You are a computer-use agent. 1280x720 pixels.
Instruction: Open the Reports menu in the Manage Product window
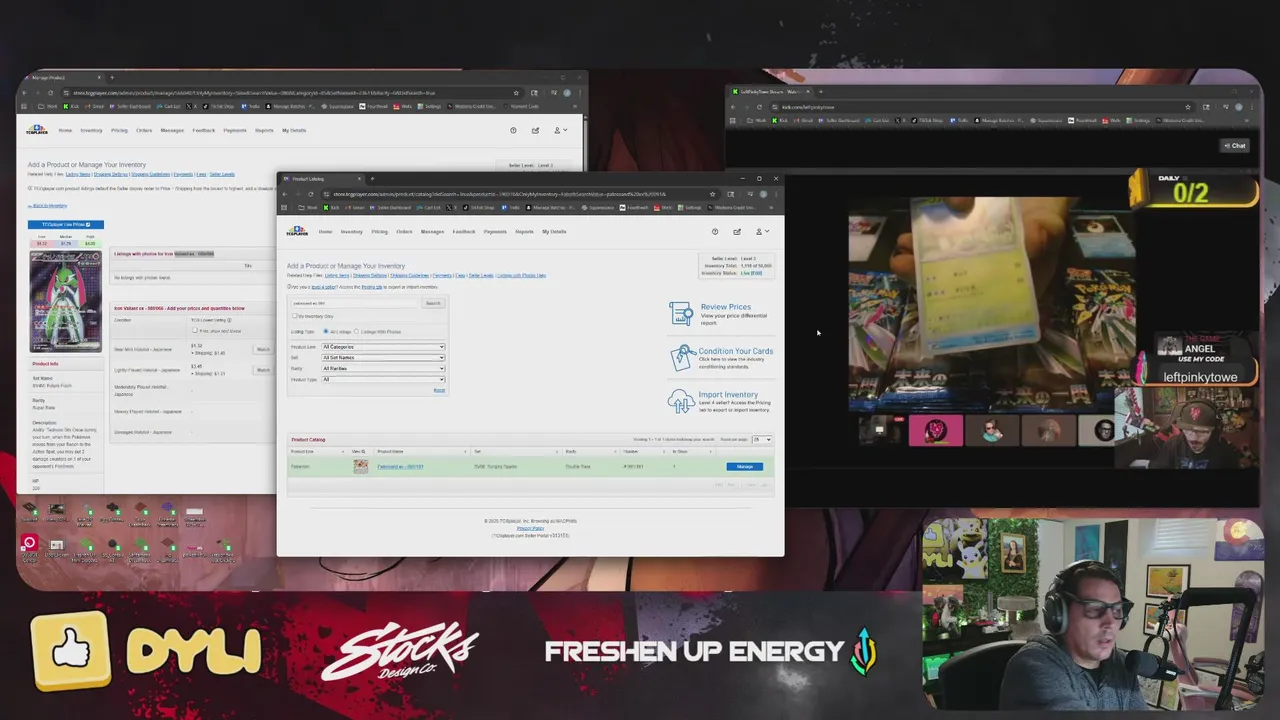click(264, 130)
